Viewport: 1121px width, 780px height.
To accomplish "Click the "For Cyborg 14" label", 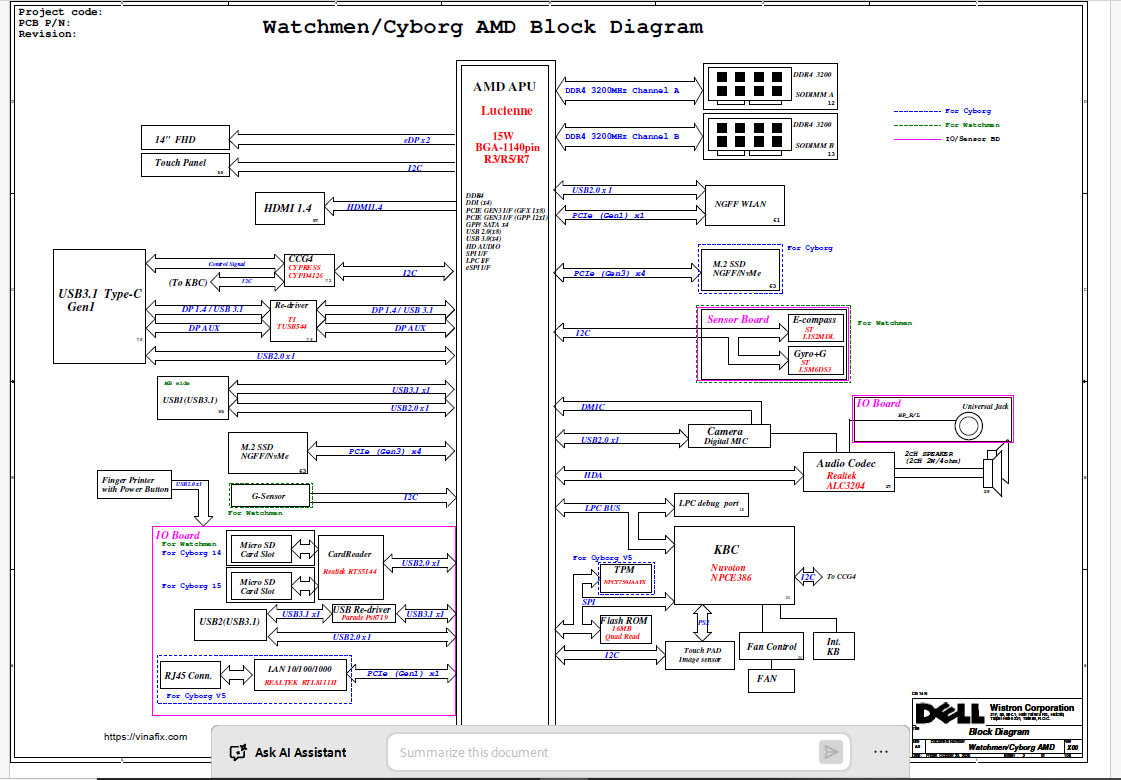I will [192, 553].
